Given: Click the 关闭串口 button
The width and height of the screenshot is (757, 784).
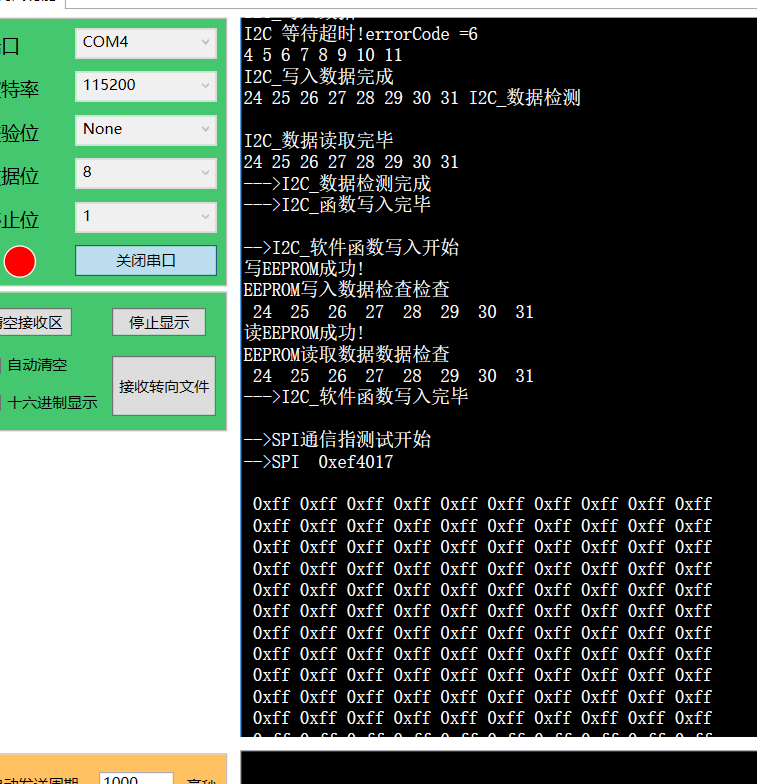Looking at the screenshot, I should tap(146, 260).
